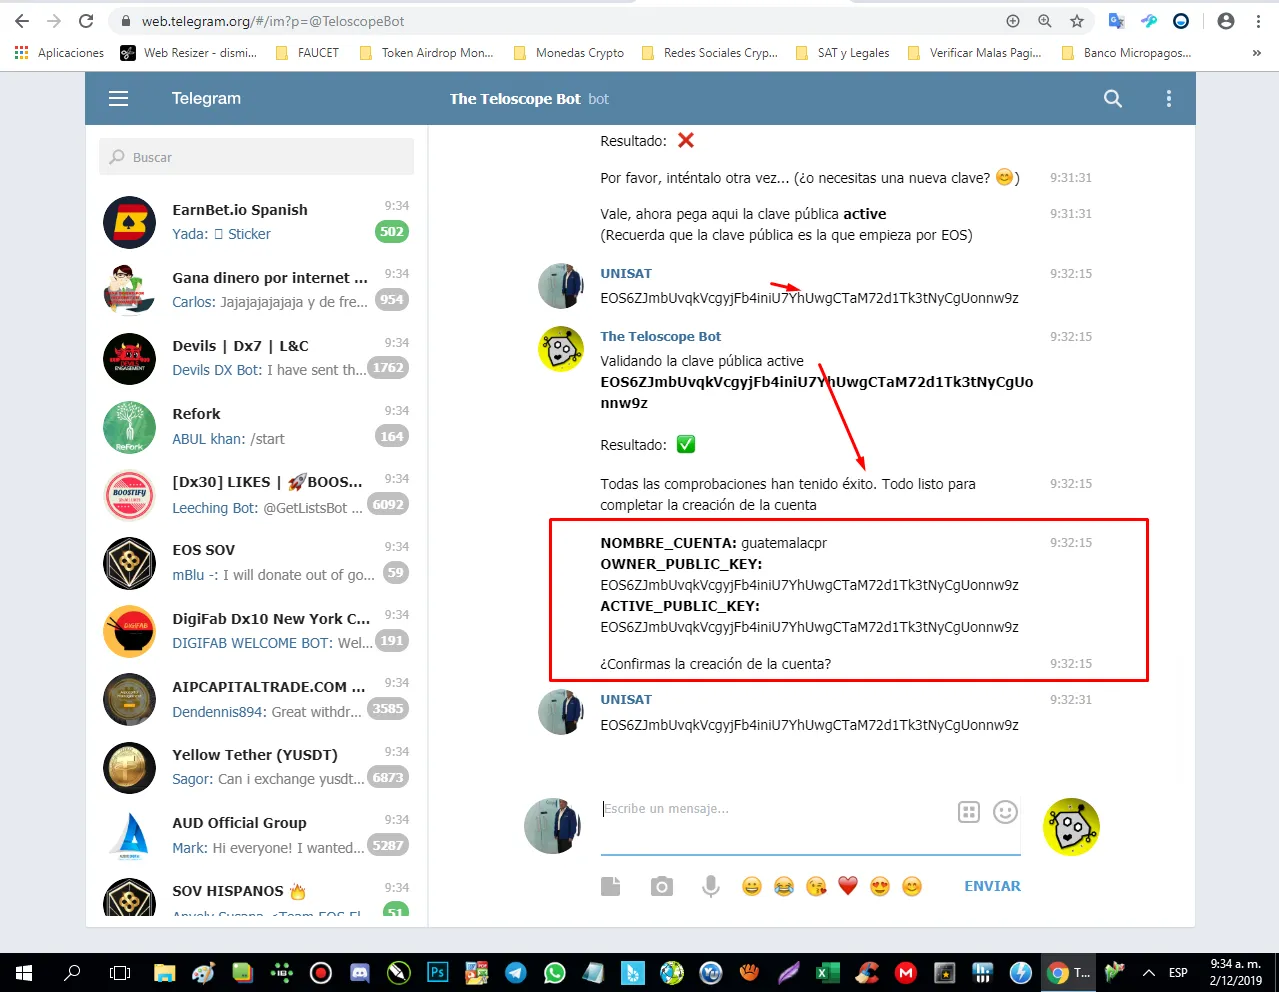
Task: Insert the kissing face emoji
Action: coord(816,886)
